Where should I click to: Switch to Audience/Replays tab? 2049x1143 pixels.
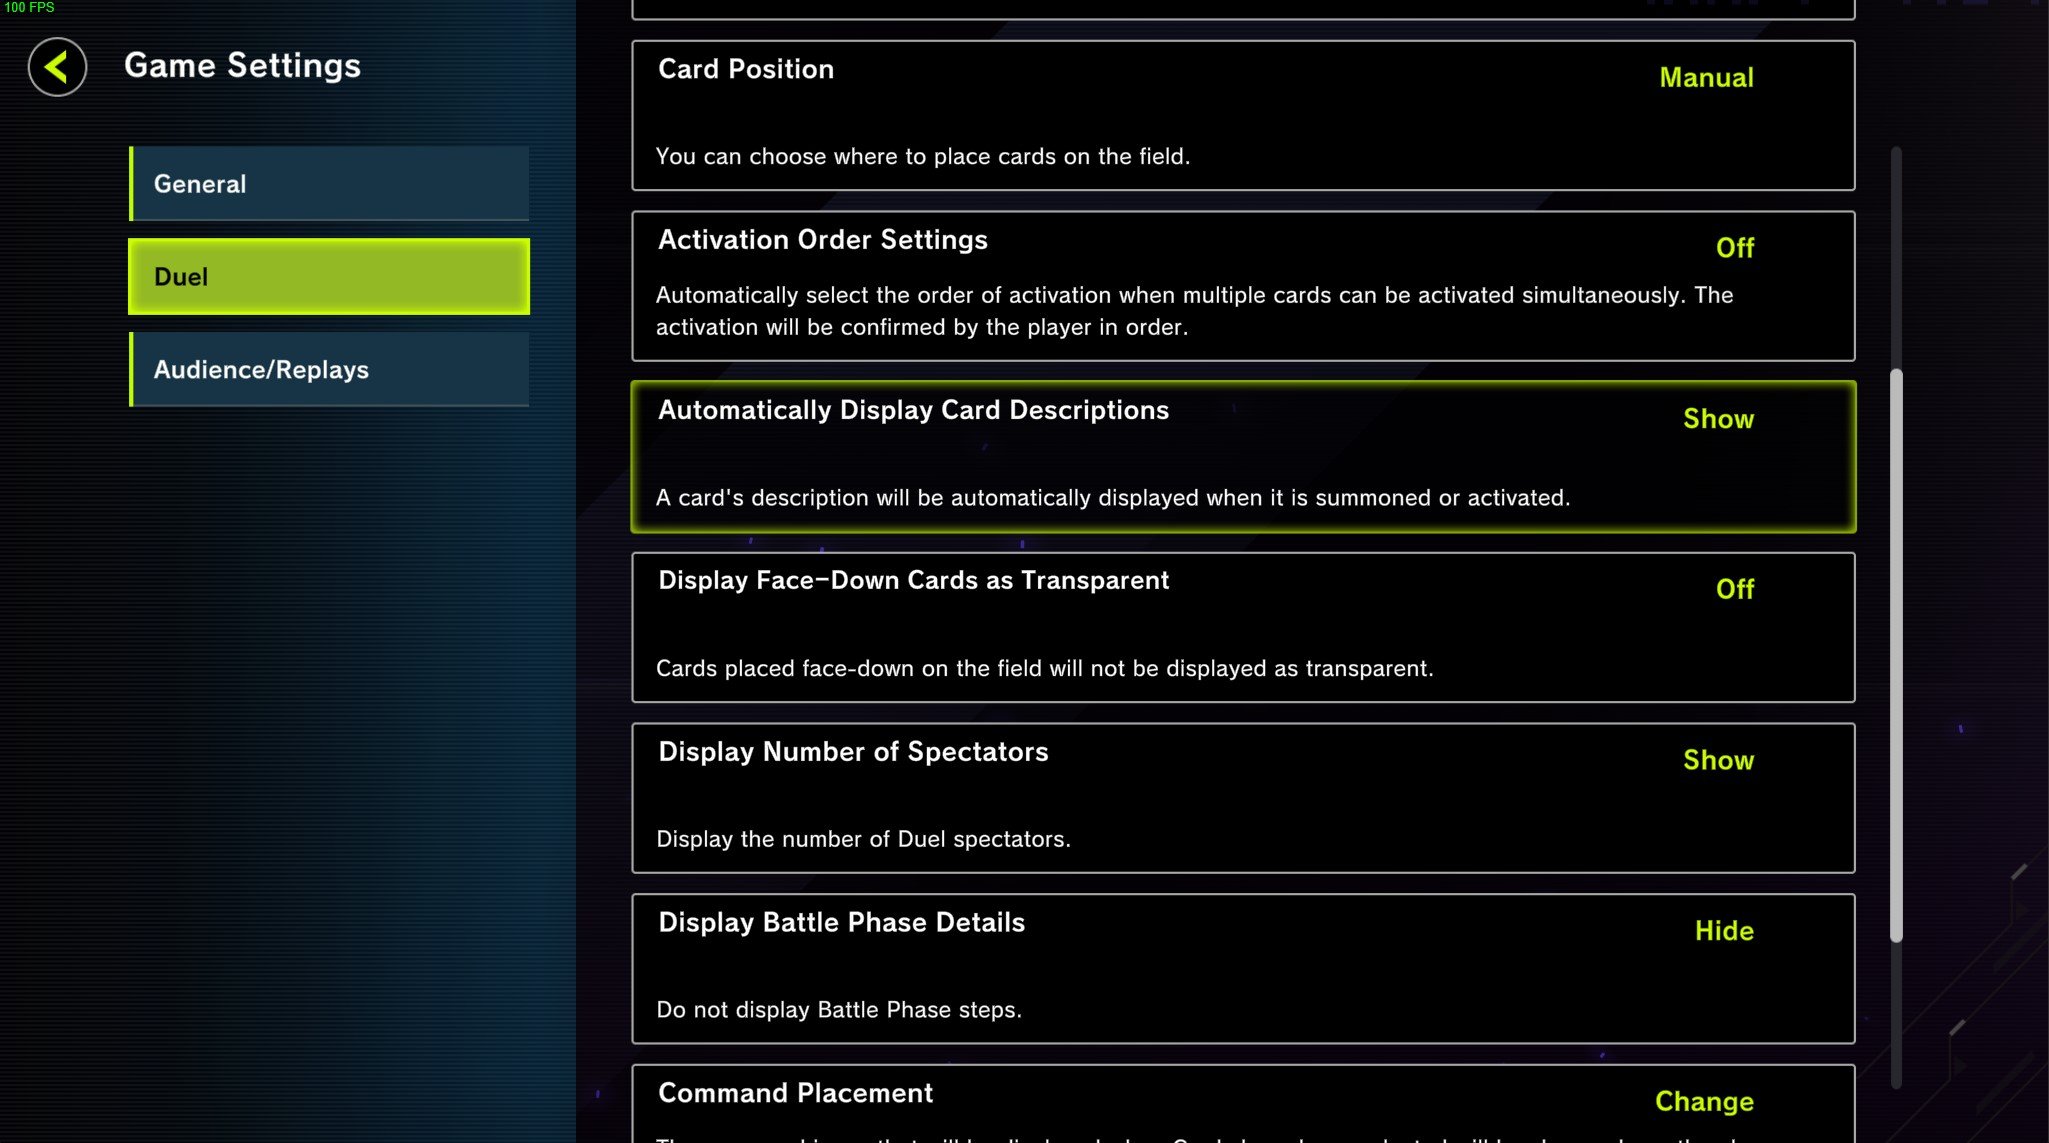click(329, 370)
